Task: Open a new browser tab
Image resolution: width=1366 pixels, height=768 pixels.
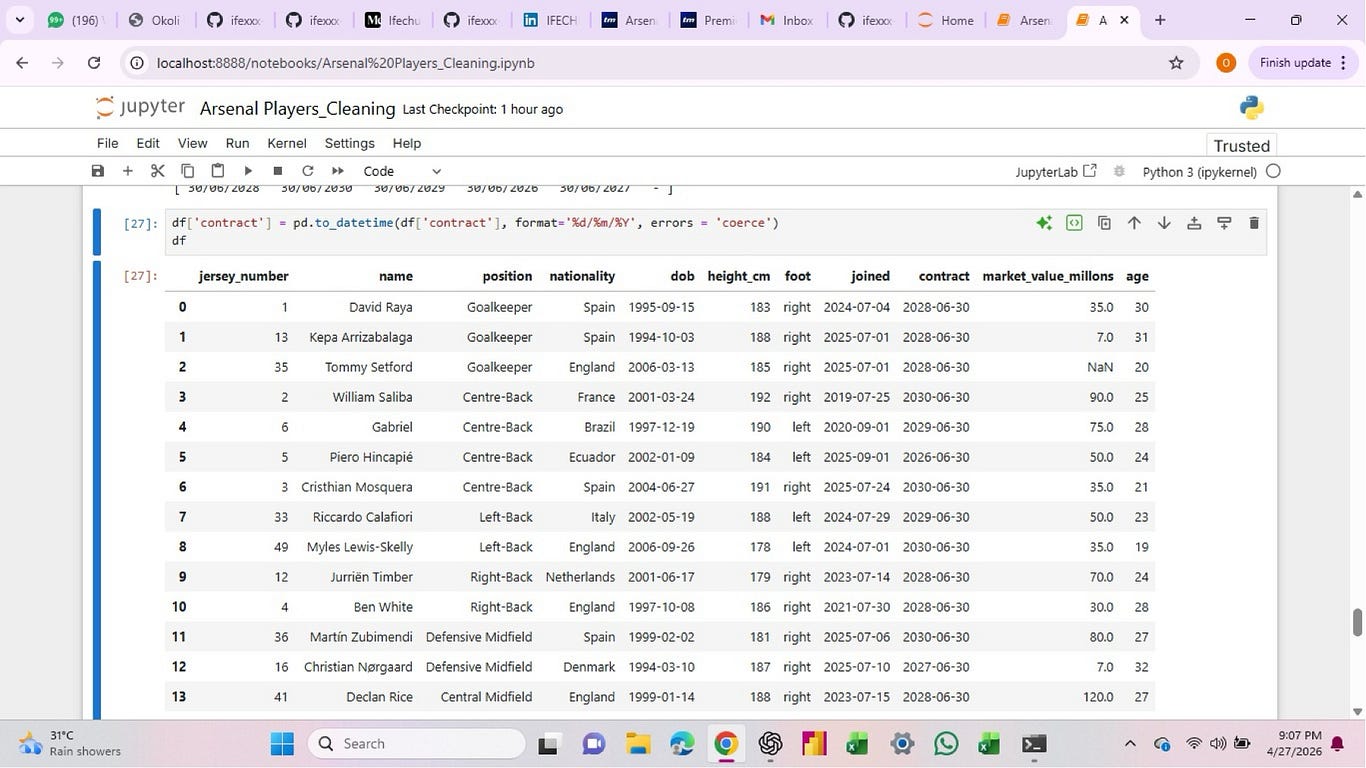Action: click(x=1160, y=20)
